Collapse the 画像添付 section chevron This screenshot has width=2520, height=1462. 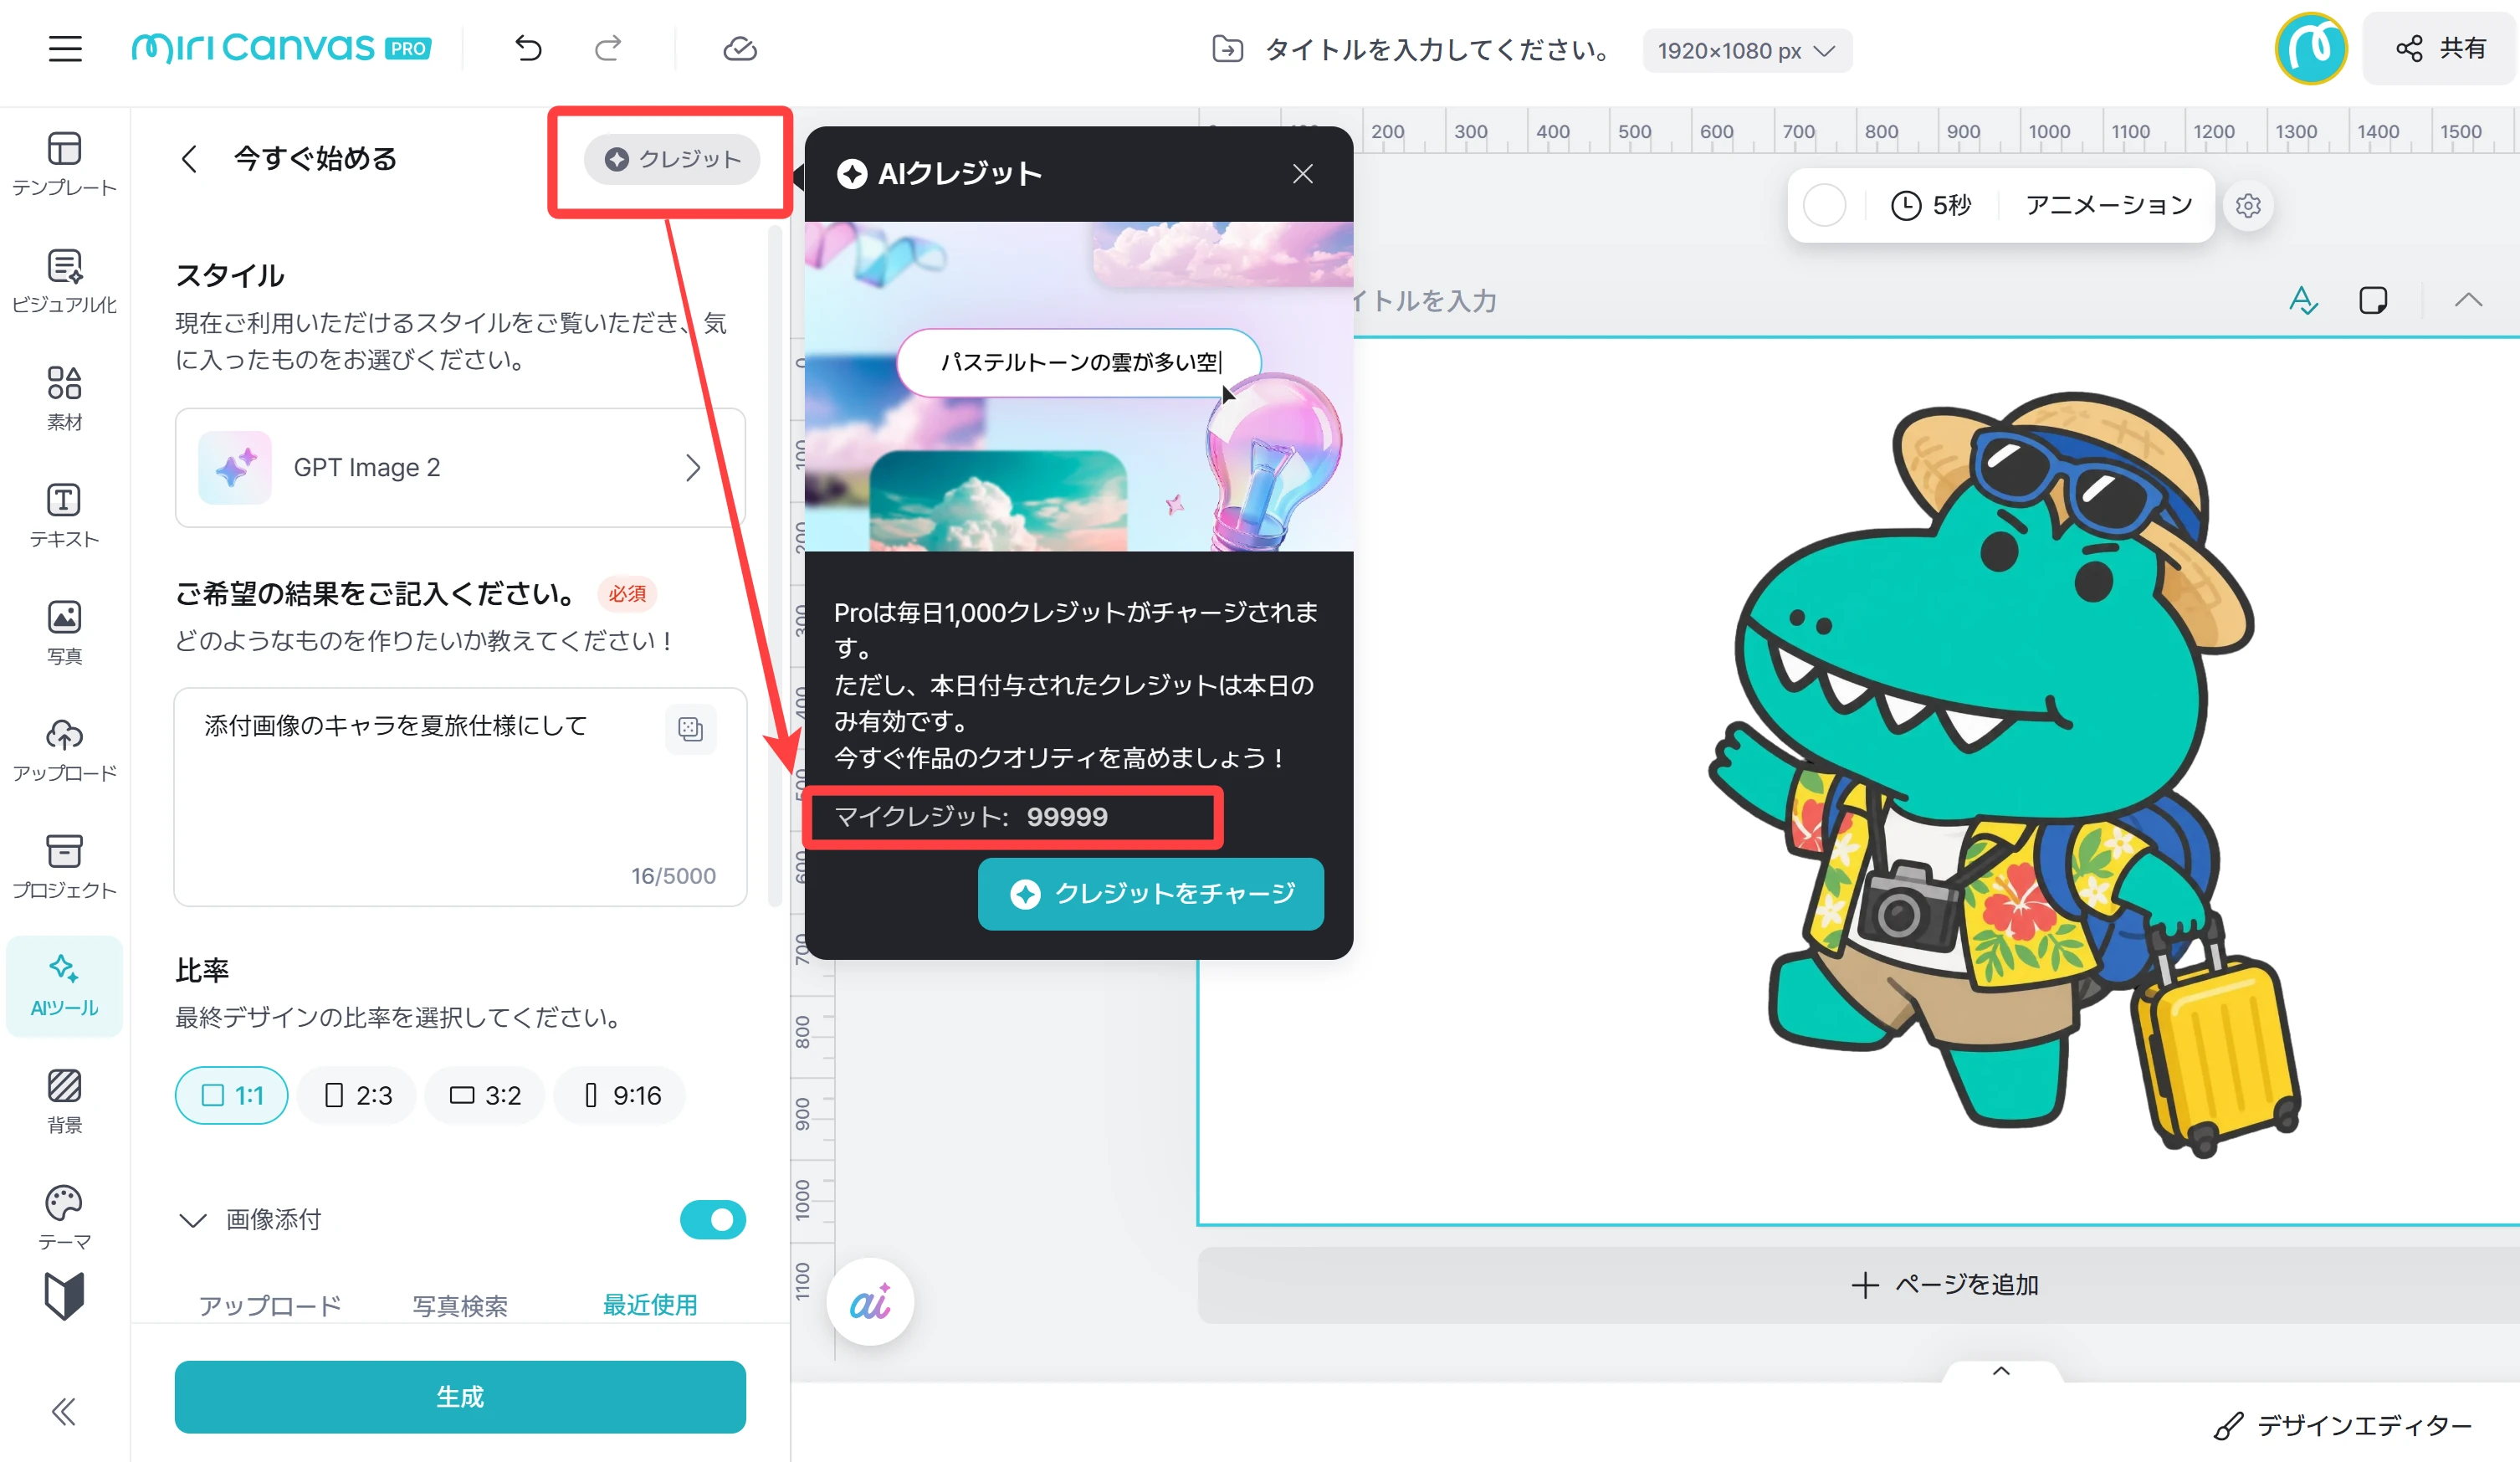click(x=192, y=1220)
